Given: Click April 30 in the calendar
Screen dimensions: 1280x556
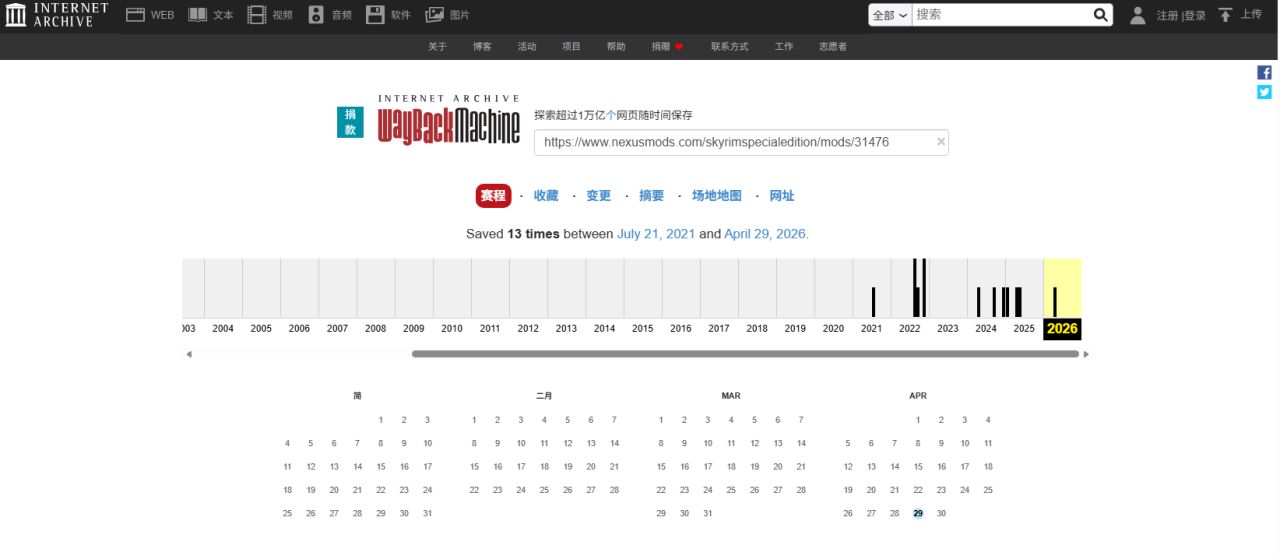Looking at the screenshot, I should 941,513.
